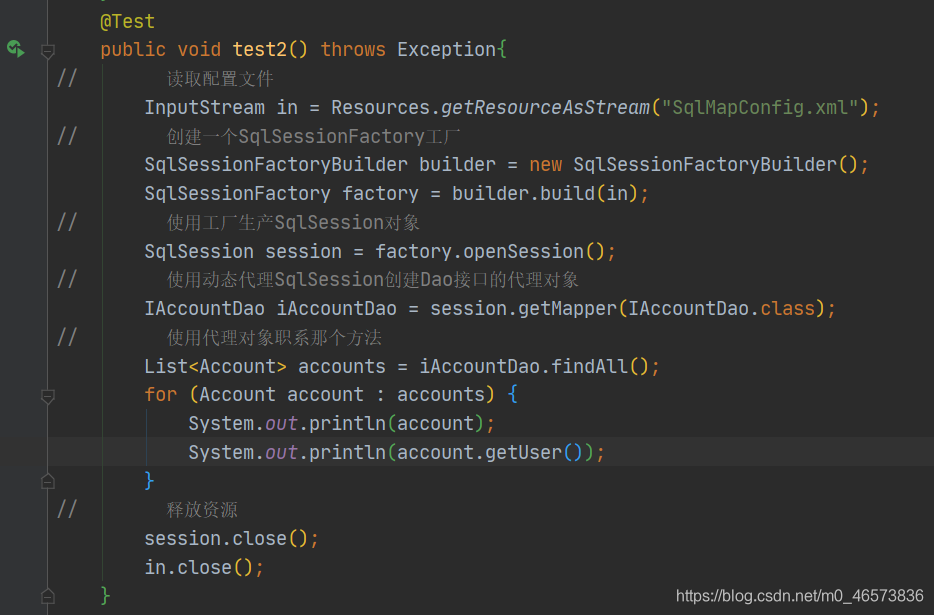Click the account.getUser() expression

point(489,453)
